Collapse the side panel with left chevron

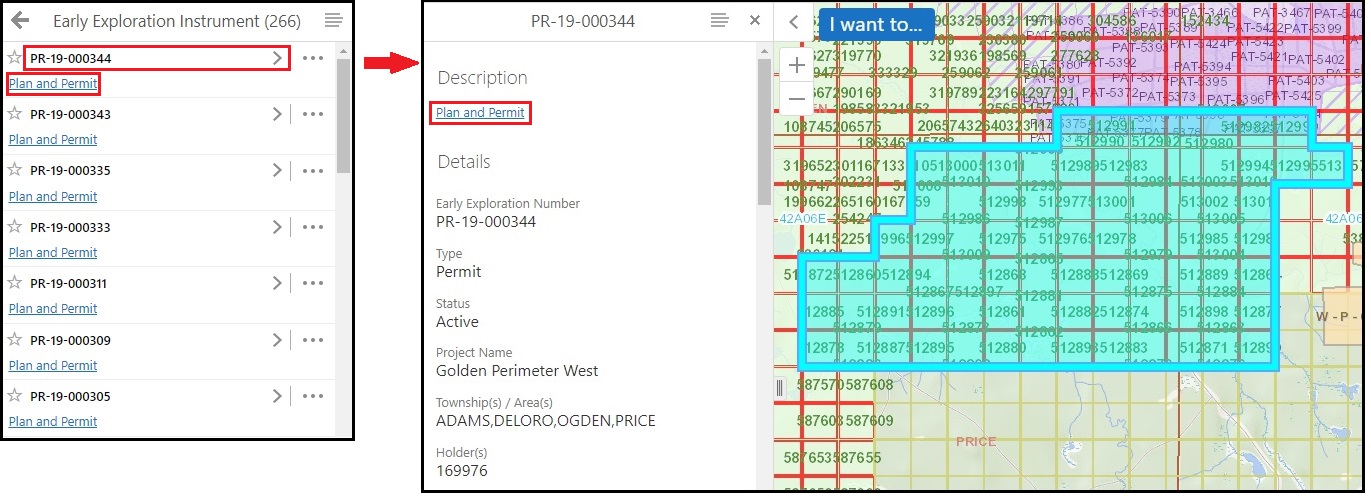pos(794,22)
